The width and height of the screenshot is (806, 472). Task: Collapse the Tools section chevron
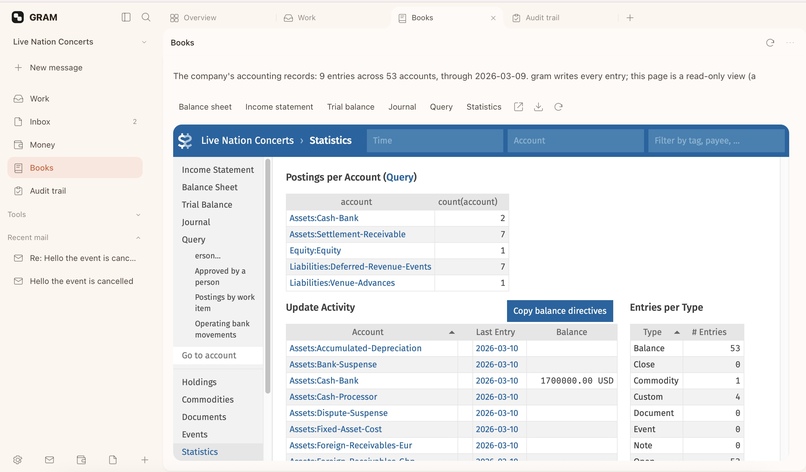138,214
